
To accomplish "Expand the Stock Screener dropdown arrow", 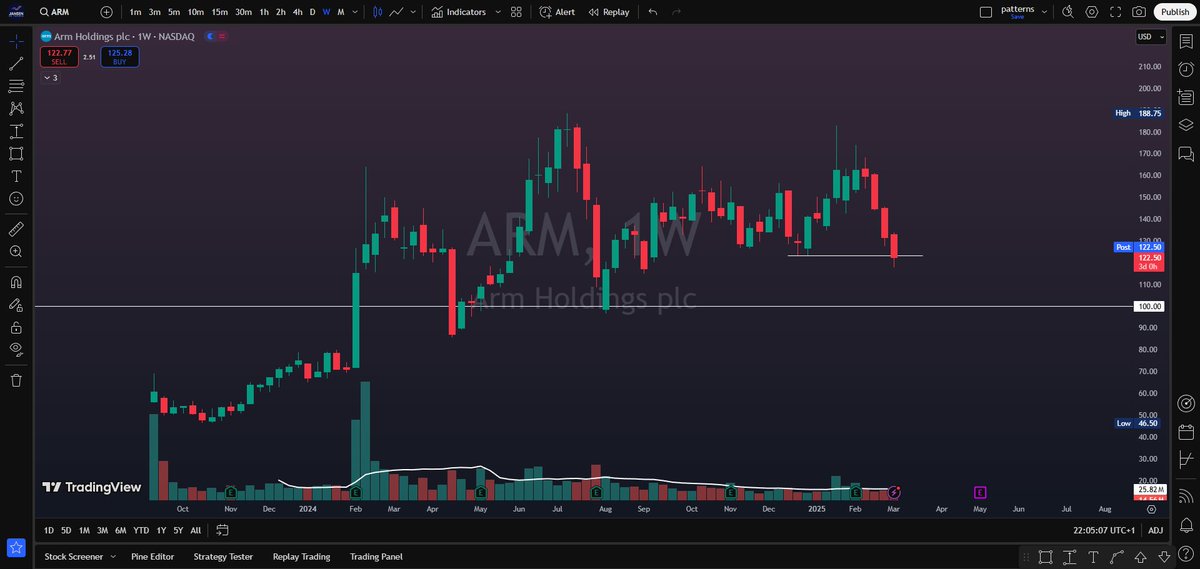I will point(112,556).
